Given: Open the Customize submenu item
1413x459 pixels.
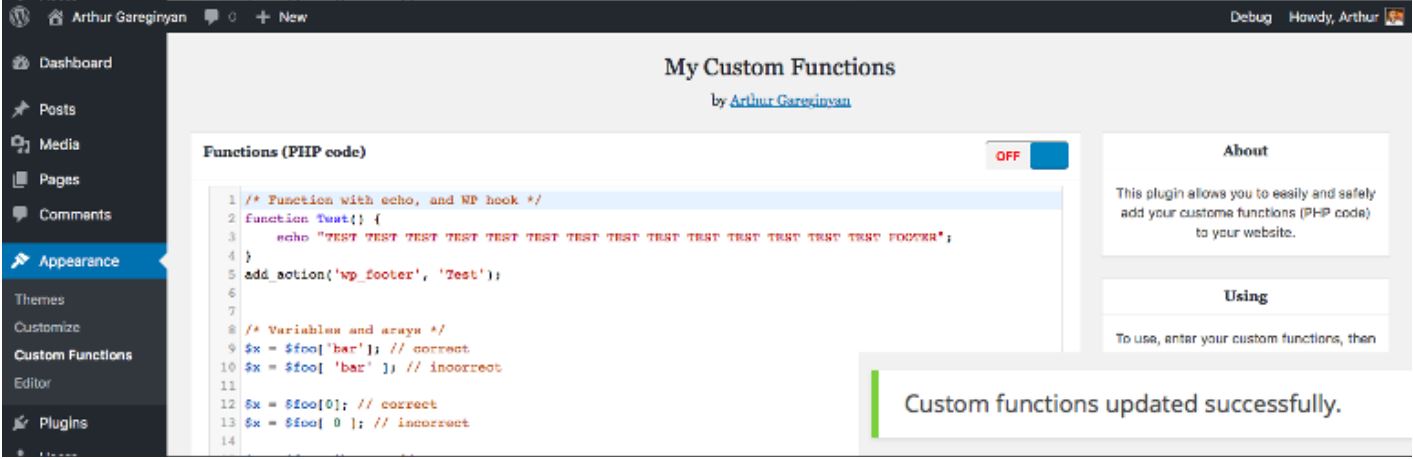Looking at the screenshot, I should click(x=47, y=327).
